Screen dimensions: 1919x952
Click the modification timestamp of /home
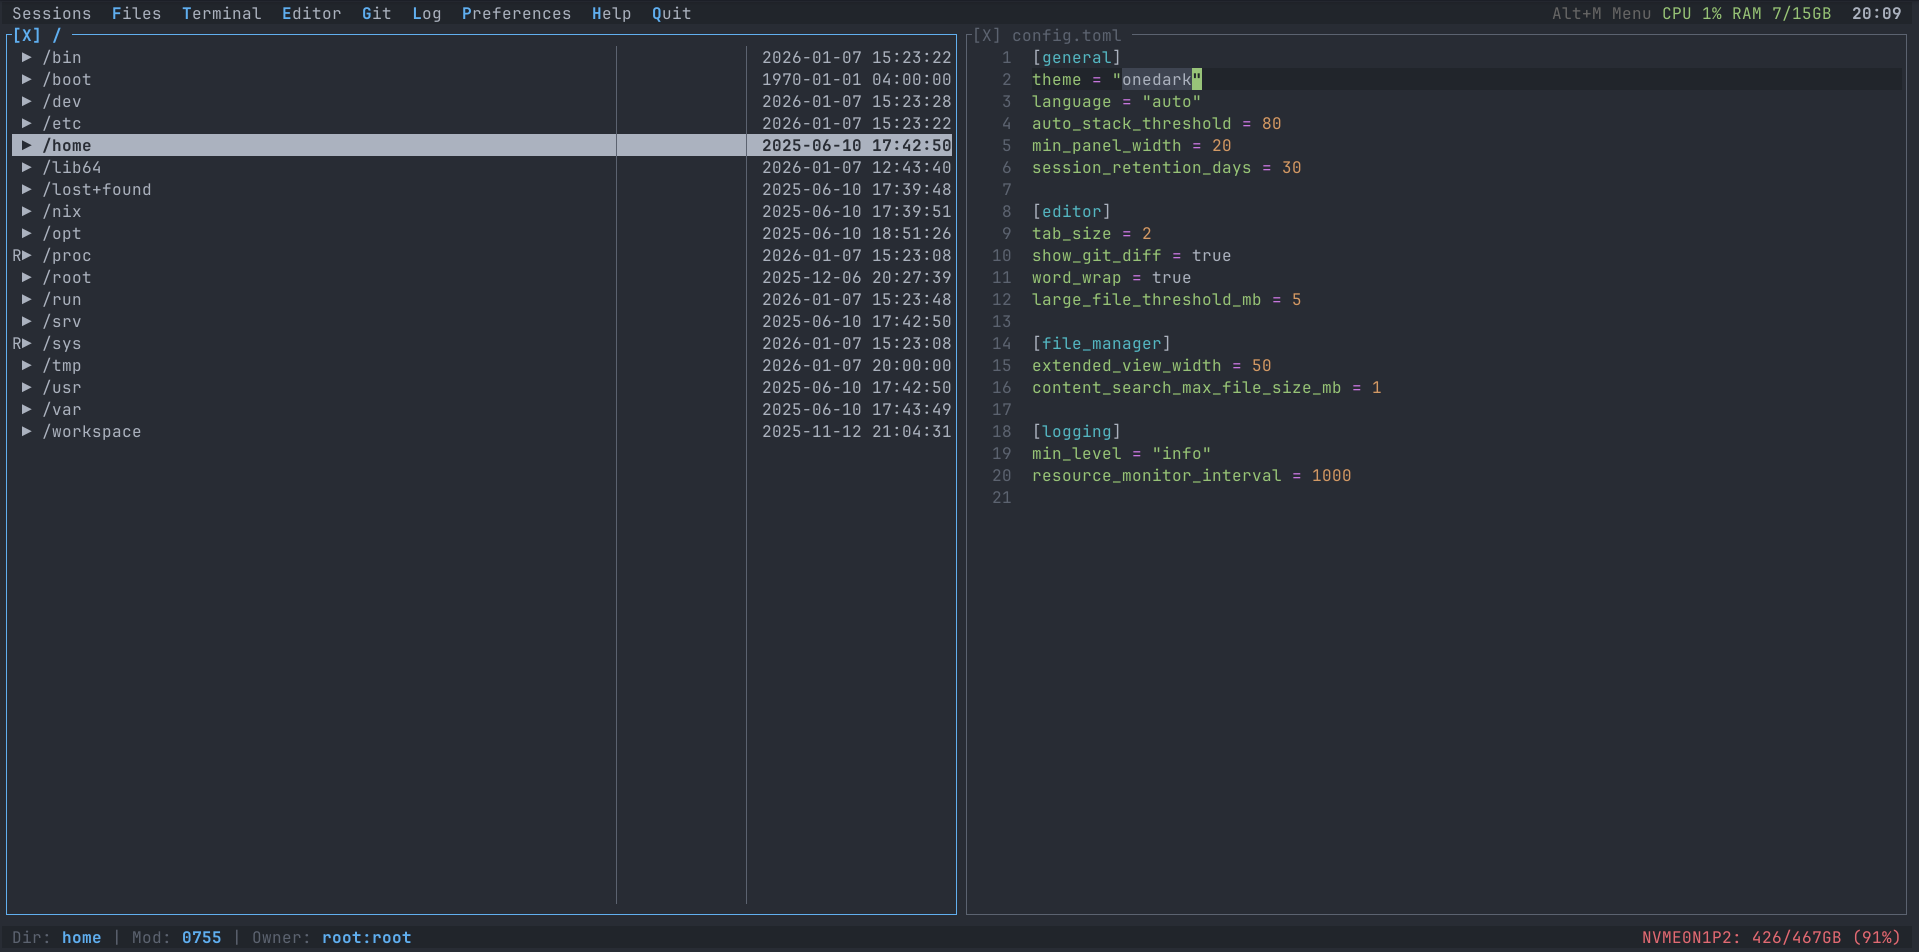point(857,145)
